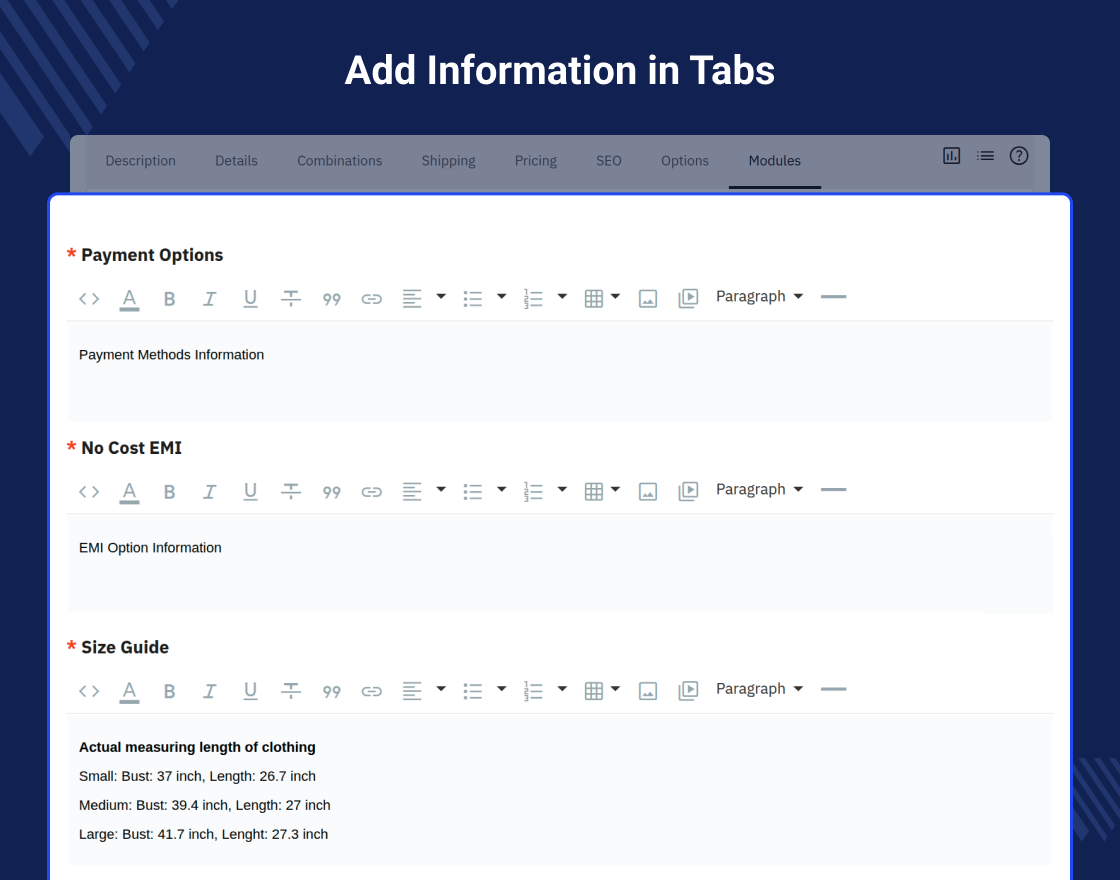Switch to the SEO tab

click(x=609, y=161)
